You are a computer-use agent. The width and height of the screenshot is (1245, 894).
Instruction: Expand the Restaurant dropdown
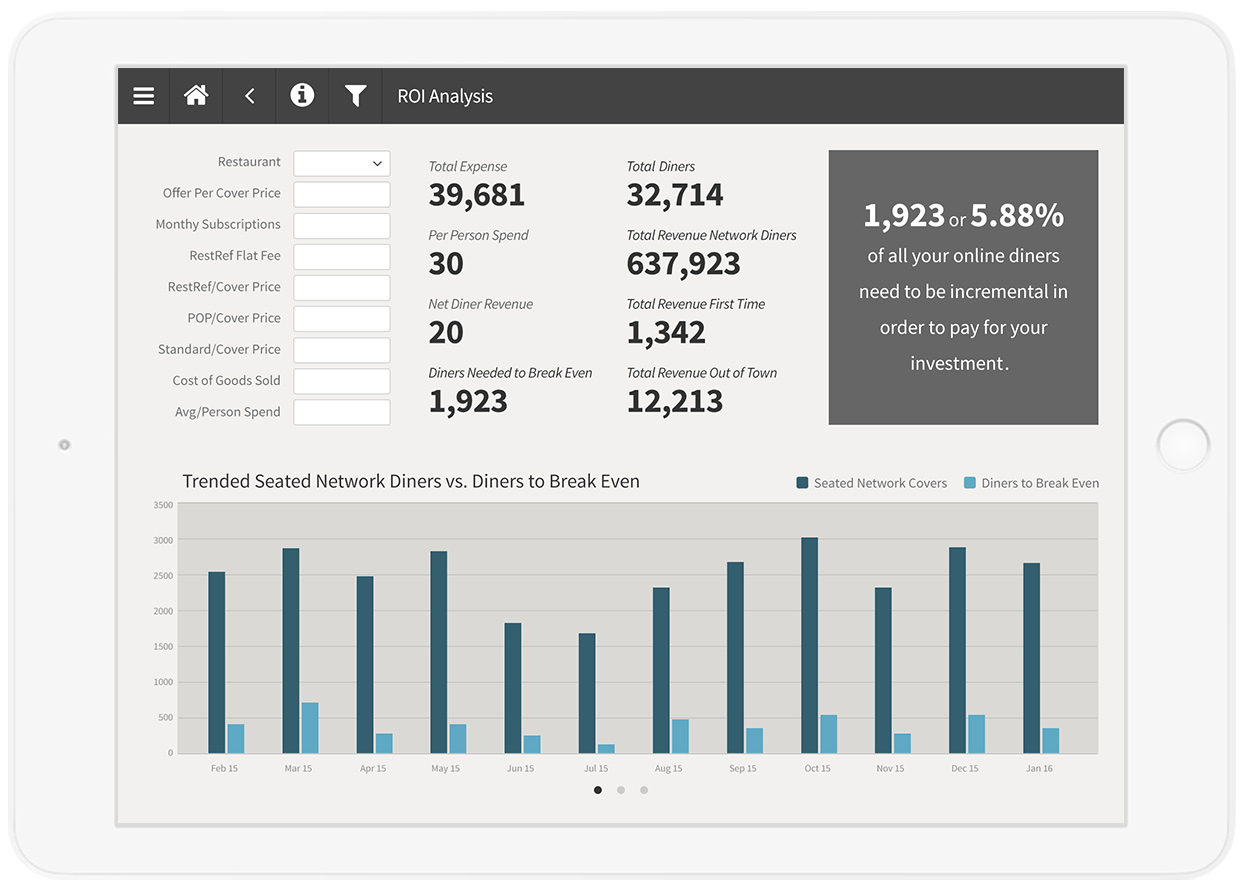point(342,163)
